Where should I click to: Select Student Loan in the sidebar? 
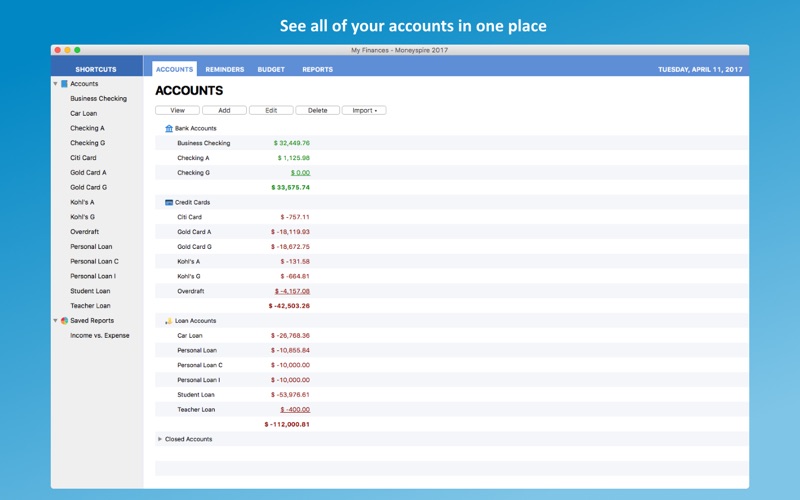(x=90, y=291)
